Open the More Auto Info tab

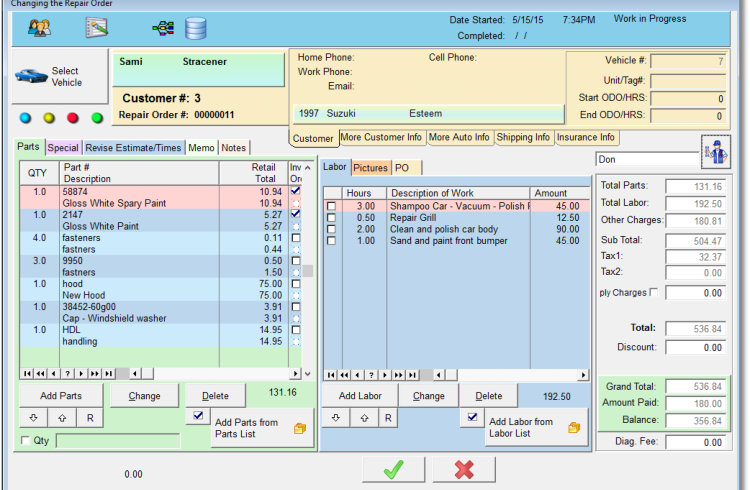click(459, 137)
